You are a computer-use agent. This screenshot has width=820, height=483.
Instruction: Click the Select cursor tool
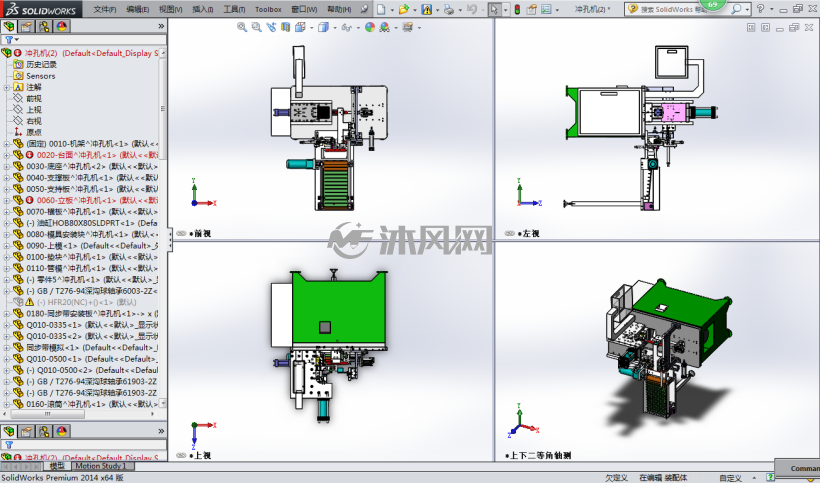pyautogui.click(x=494, y=9)
